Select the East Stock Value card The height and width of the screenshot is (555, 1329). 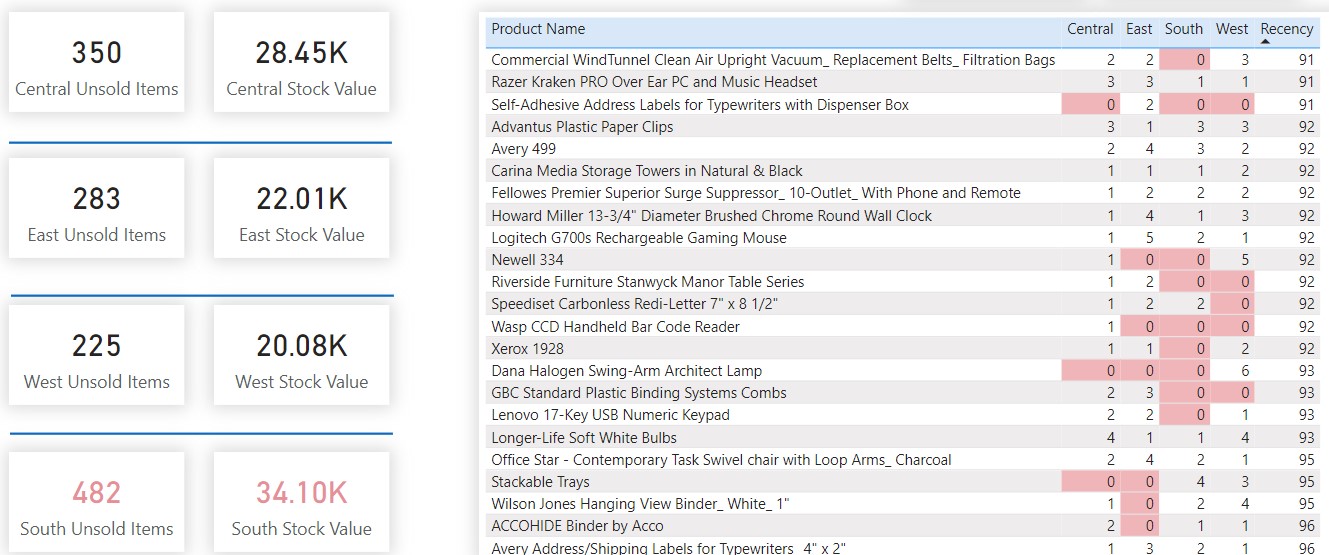pyautogui.click(x=301, y=208)
